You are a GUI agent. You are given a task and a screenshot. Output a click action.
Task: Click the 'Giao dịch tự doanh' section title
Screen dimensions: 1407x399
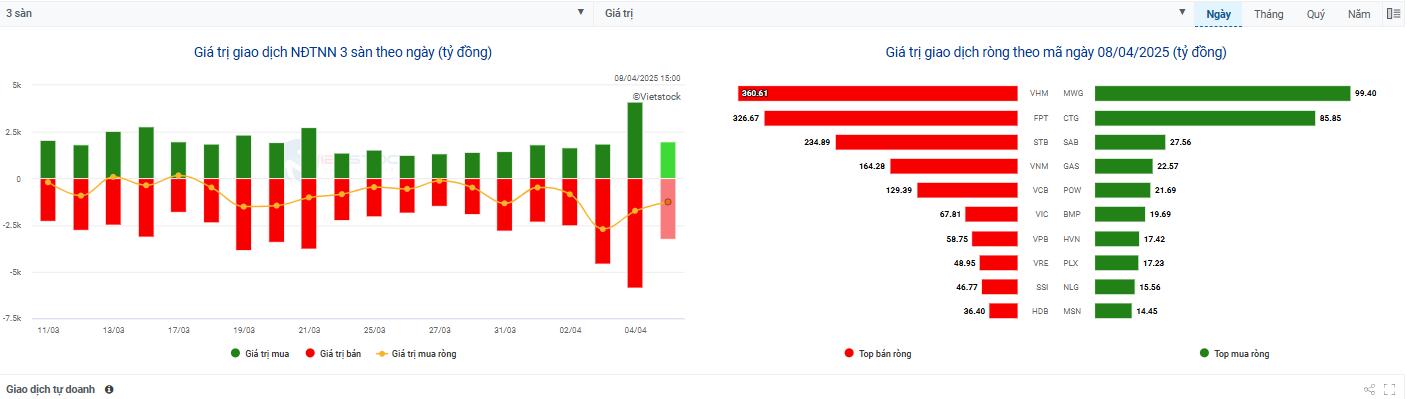coord(51,389)
